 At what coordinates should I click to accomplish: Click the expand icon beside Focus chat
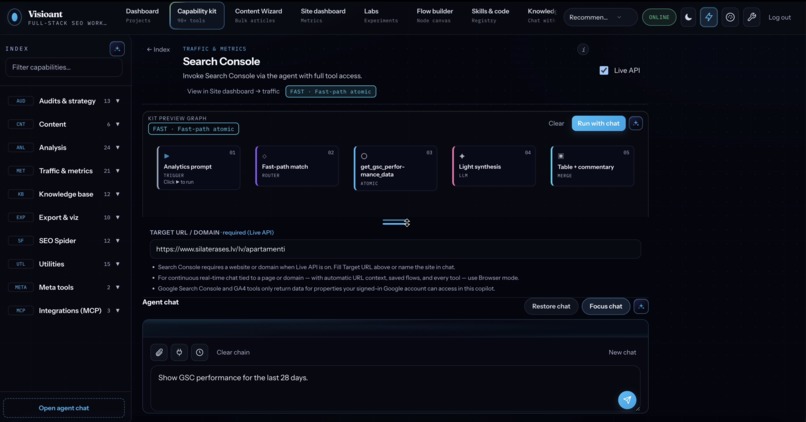tap(641, 306)
